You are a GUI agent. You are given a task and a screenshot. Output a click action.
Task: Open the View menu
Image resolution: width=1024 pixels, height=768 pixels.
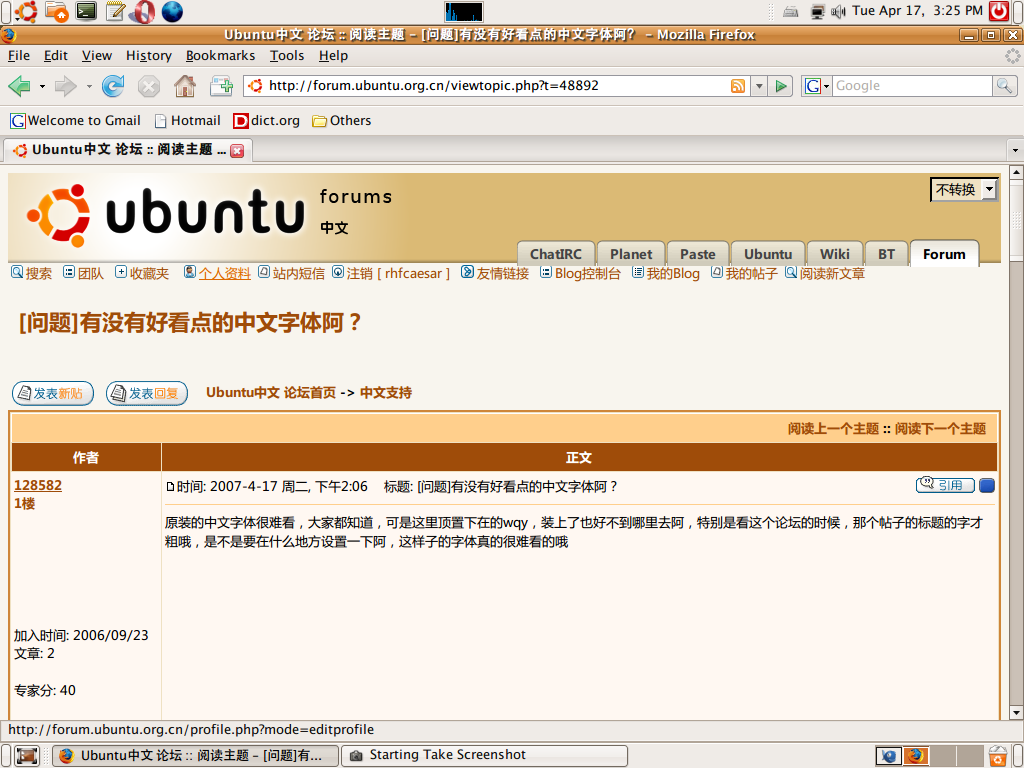pos(97,56)
